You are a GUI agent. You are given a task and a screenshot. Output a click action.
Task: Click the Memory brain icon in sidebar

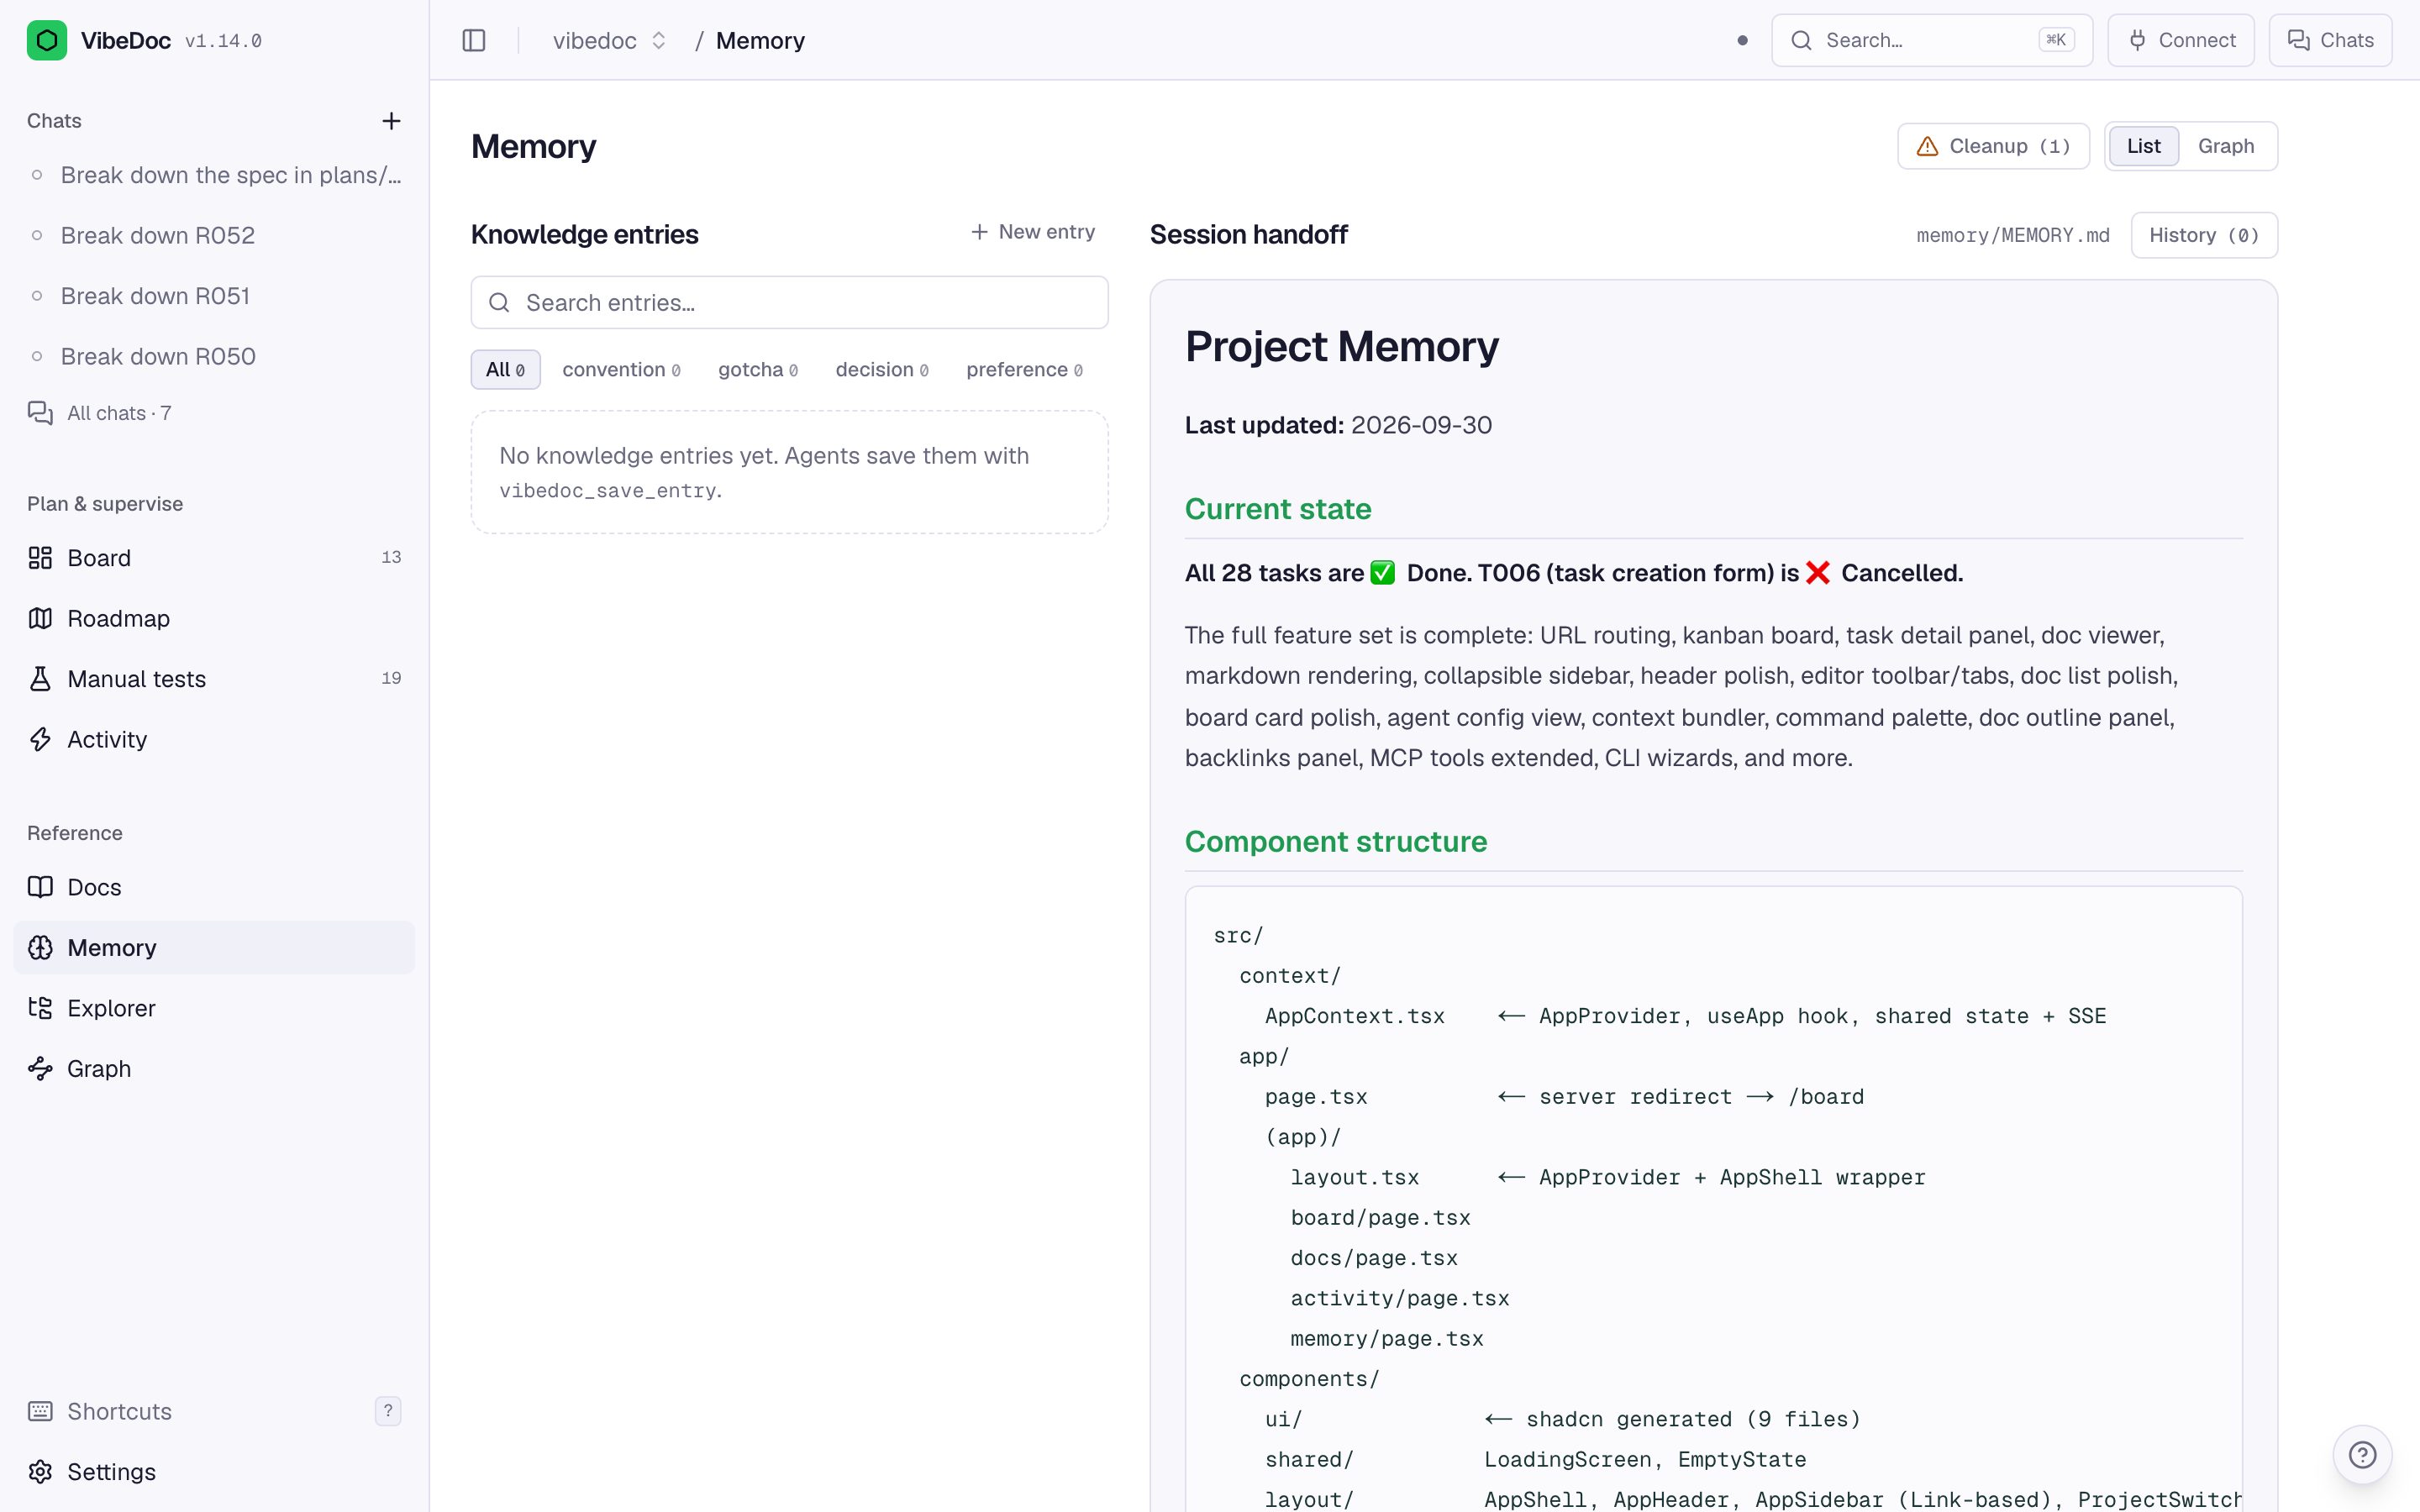40,947
